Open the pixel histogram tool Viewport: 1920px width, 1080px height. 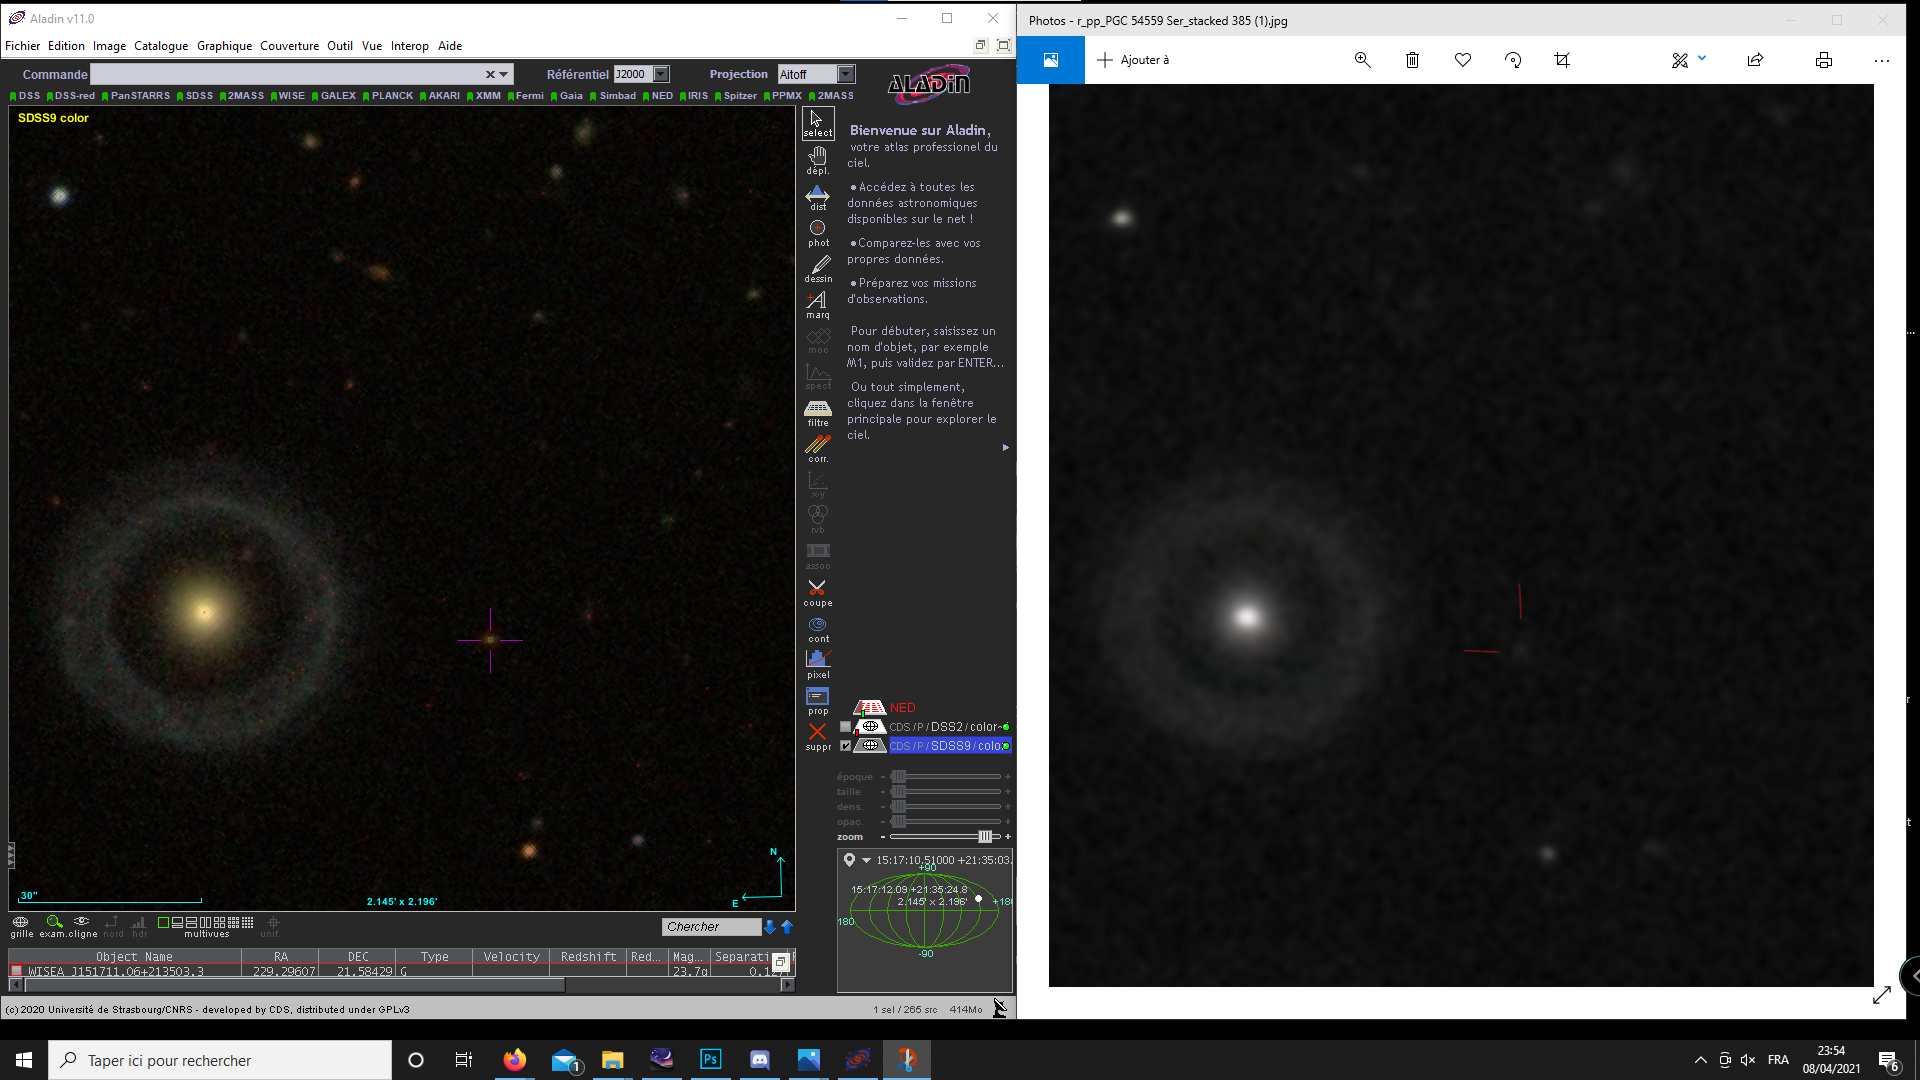pos(817,665)
